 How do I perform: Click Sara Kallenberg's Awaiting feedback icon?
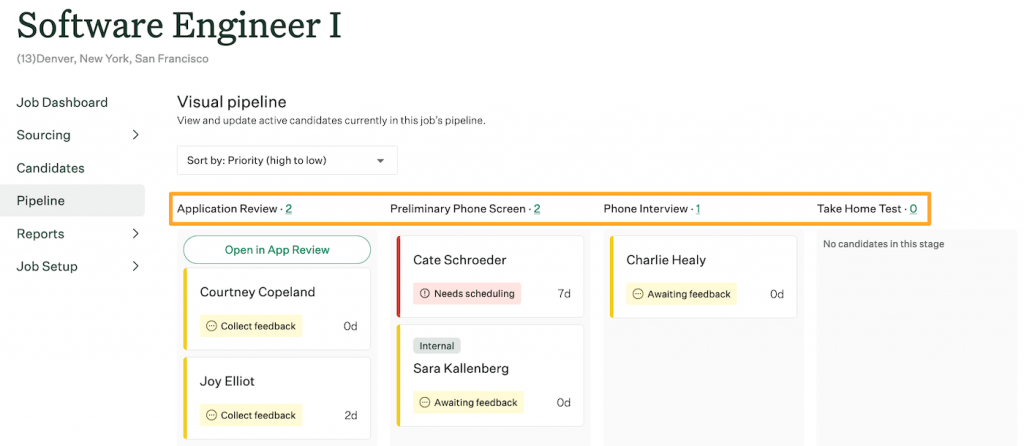click(x=424, y=403)
